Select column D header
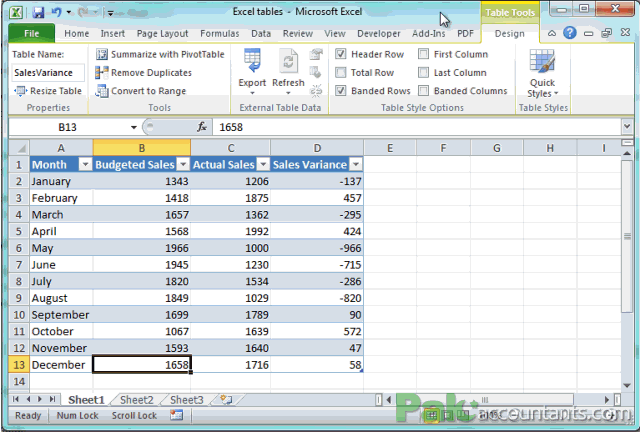This screenshot has width=640, height=432. pyautogui.click(x=317, y=148)
